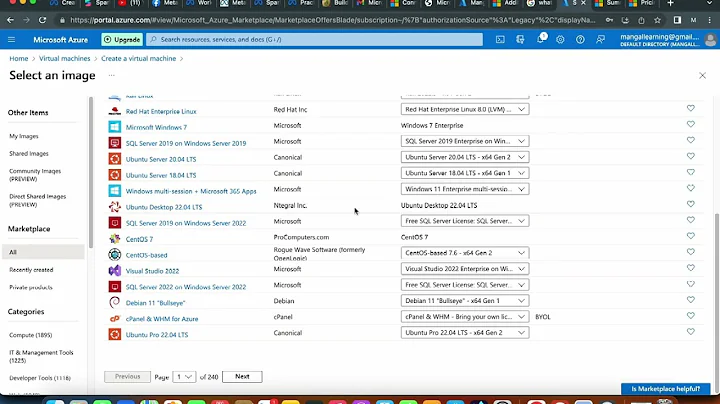Open Cloud Shell from the top bar

500,39
